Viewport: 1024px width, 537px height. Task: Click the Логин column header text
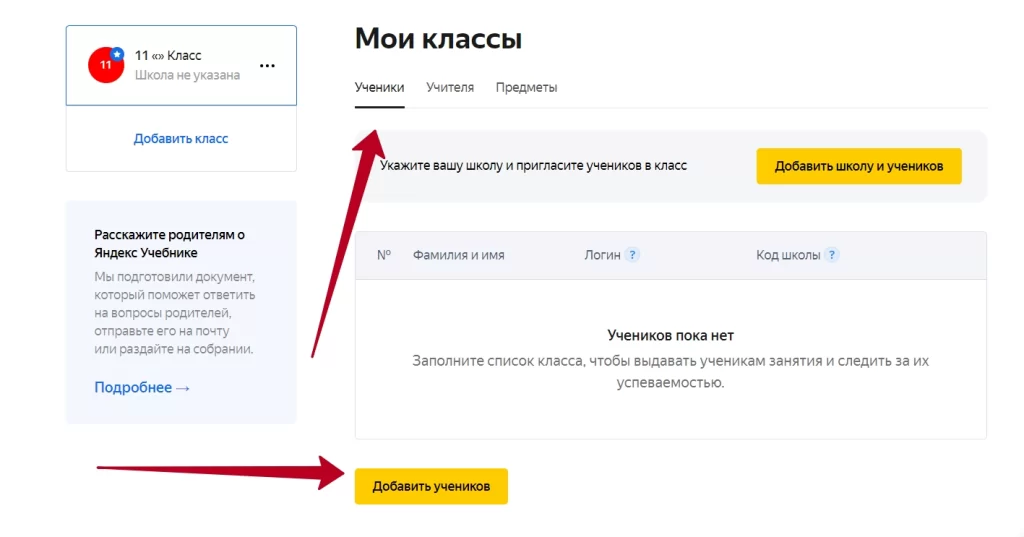coord(602,255)
